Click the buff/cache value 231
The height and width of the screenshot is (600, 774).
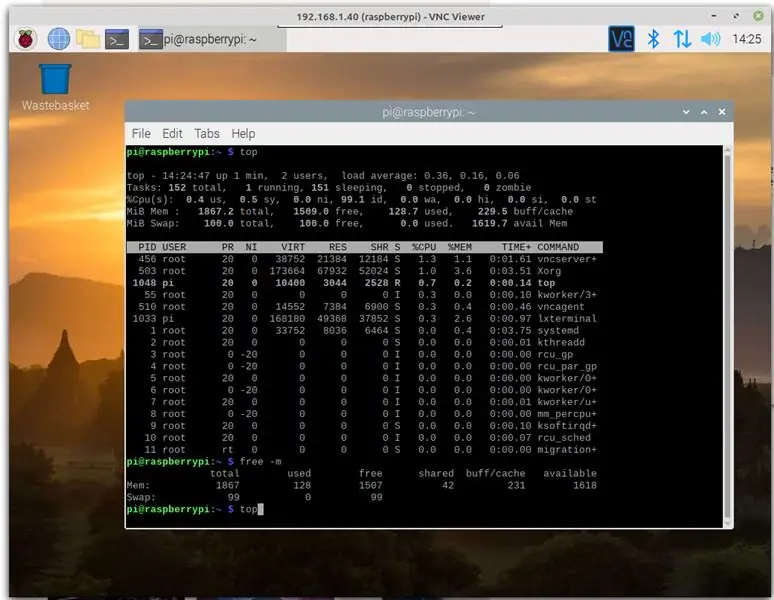tap(516, 486)
